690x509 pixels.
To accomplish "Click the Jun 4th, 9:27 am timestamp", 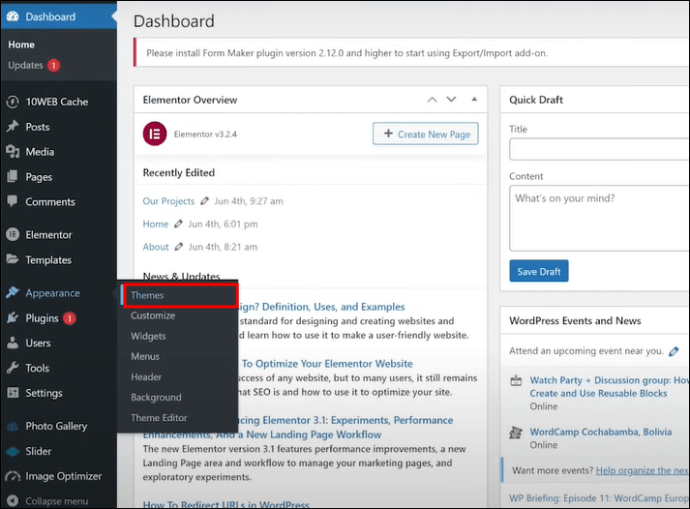I will click(x=249, y=201).
